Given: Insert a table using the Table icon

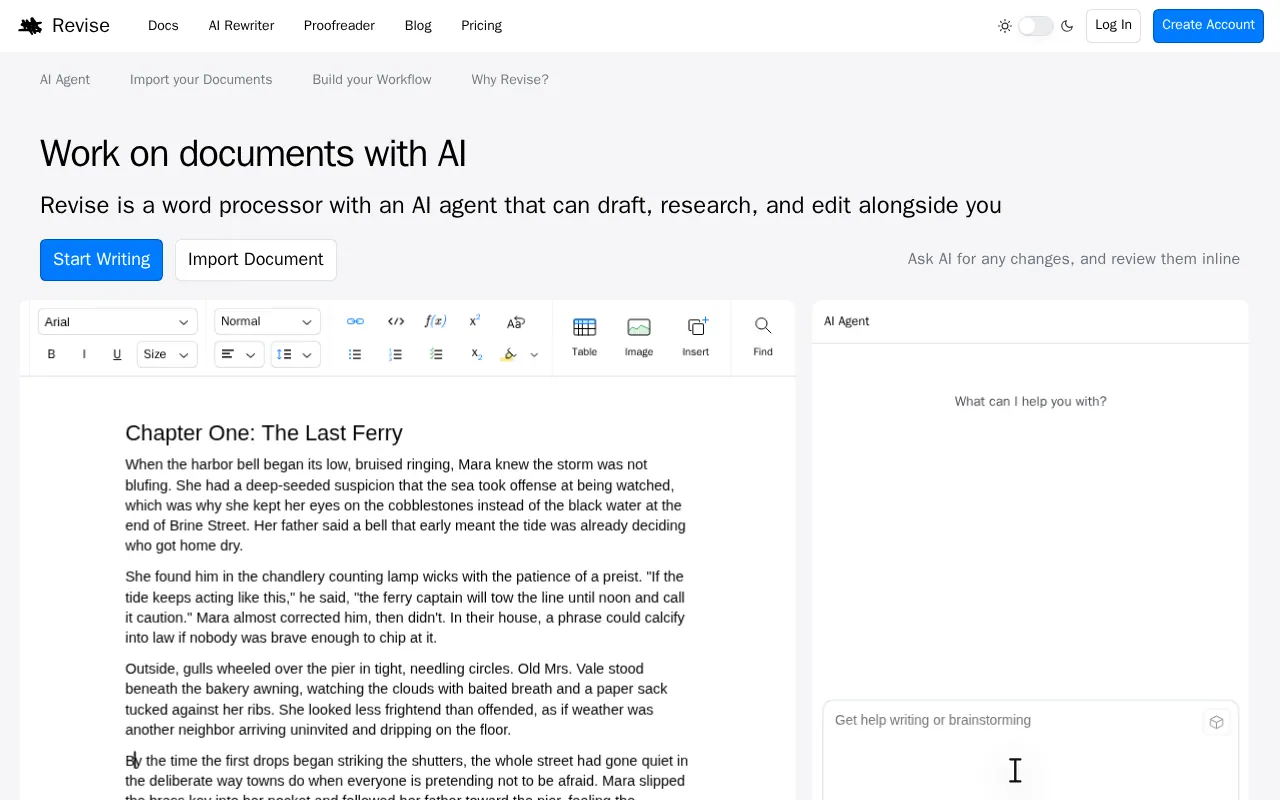Looking at the screenshot, I should 585,337.
